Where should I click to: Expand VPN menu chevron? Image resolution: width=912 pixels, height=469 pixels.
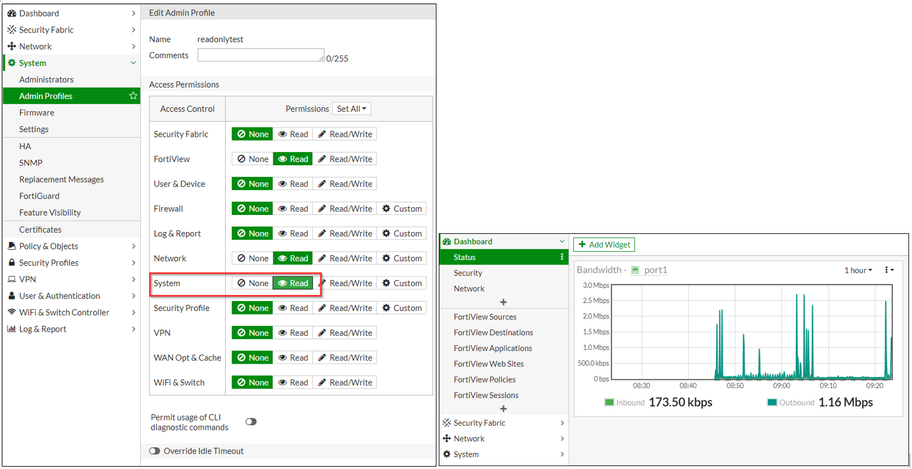point(133,279)
